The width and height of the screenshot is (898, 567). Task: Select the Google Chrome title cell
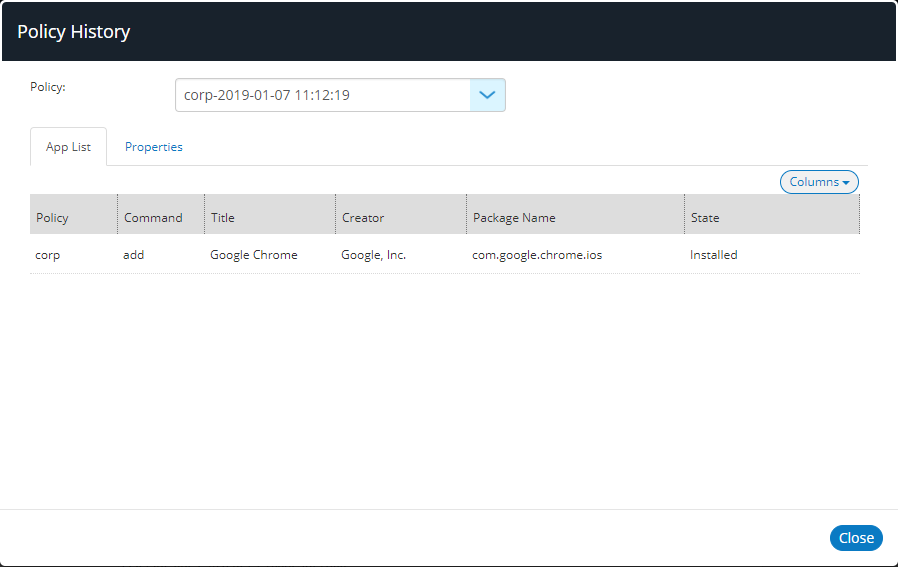(x=254, y=255)
